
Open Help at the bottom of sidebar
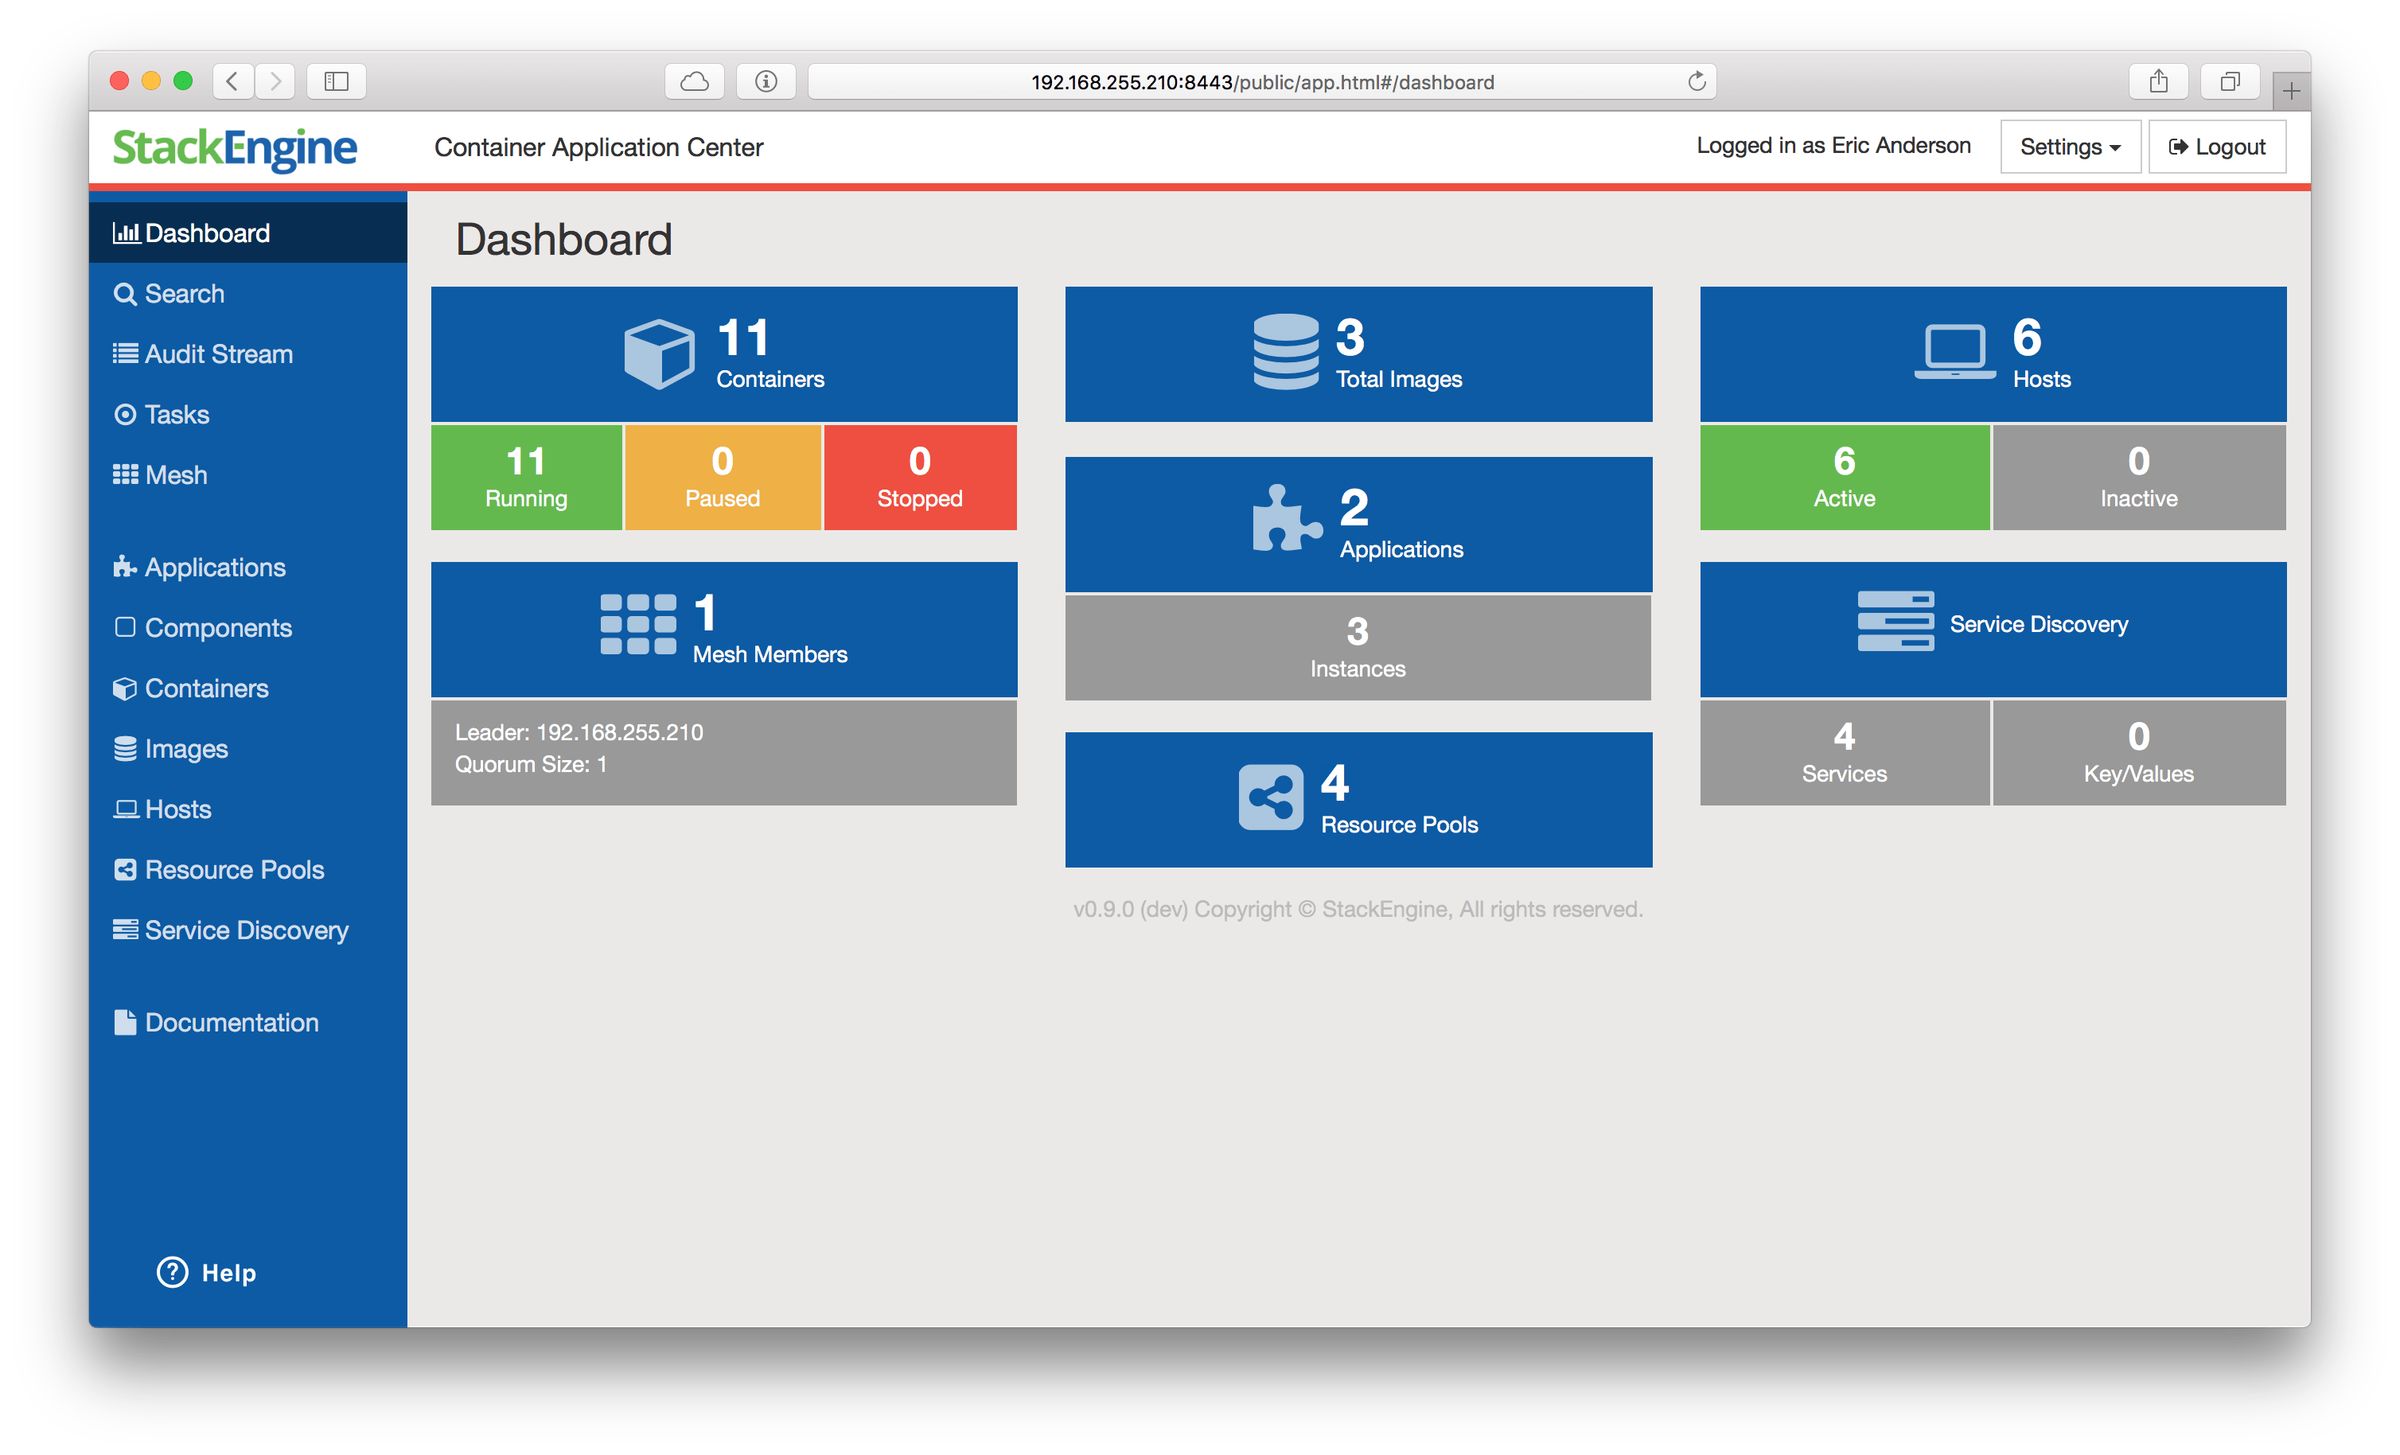click(x=206, y=1272)
